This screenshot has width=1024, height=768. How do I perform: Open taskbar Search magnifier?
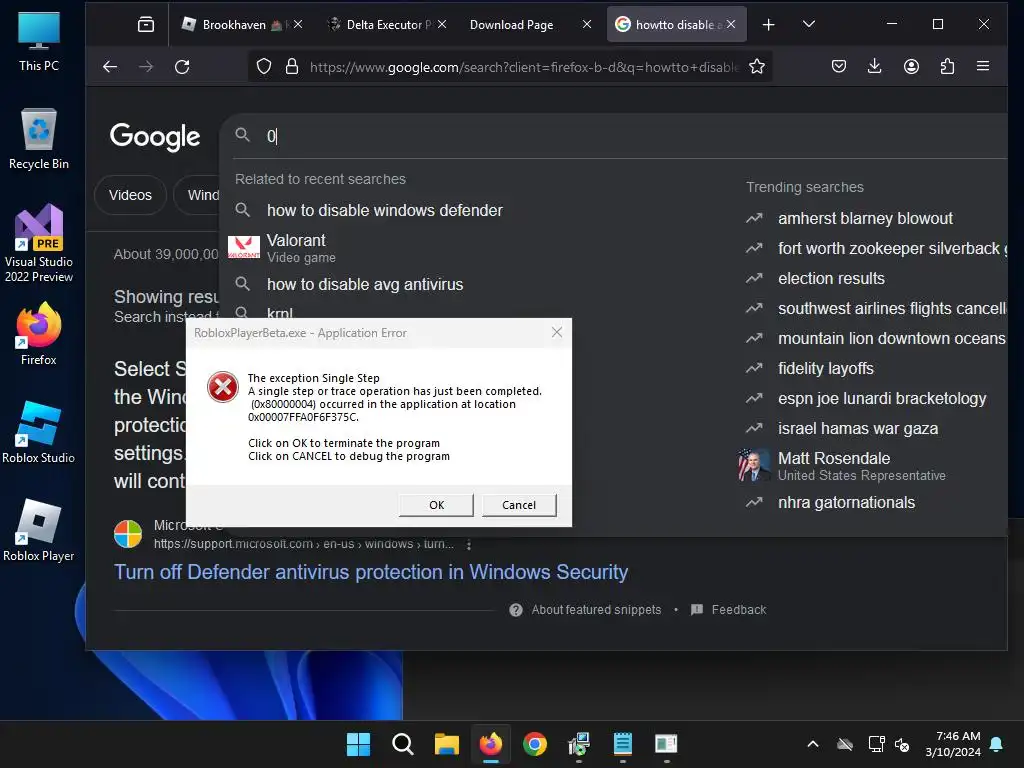point(402,744)
